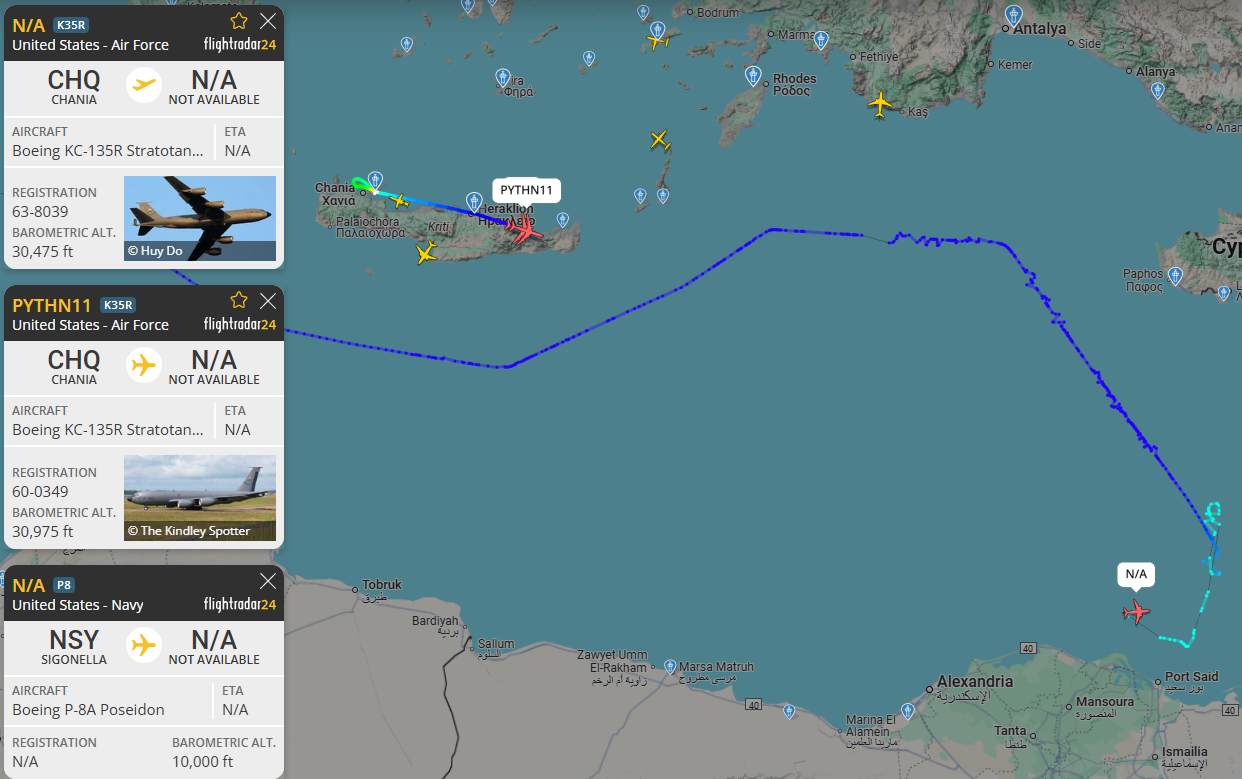1242x779 pixels.
Task: Close the PYTHN11 flight card
Action: click(268, 300)
